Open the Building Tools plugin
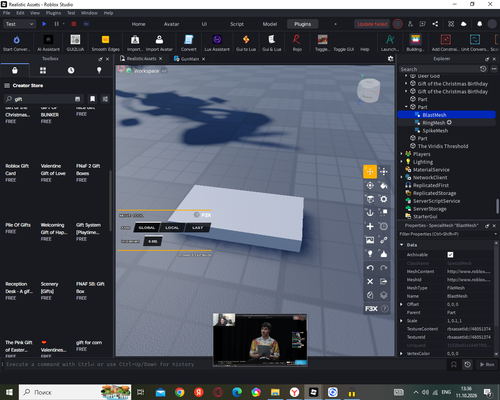 pyautogui.click(x=415, y=43)
